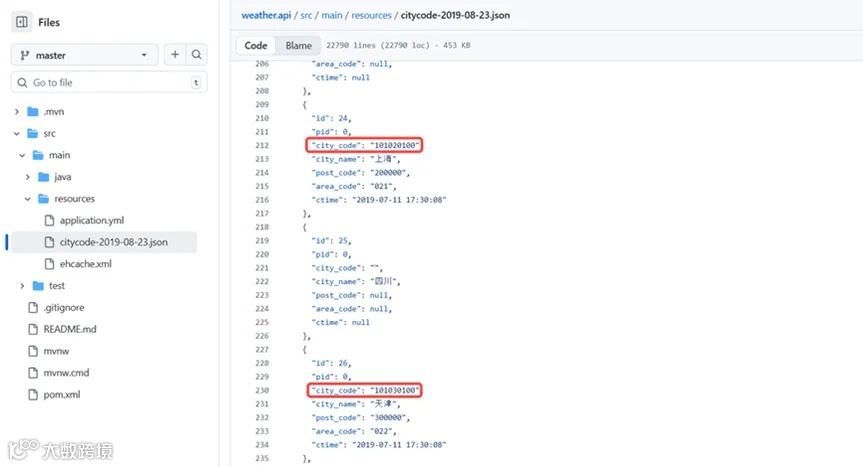The width and height of the screenshot is (863, 467).
Task: Open the README.md file
Action: [x=70, y=329]
